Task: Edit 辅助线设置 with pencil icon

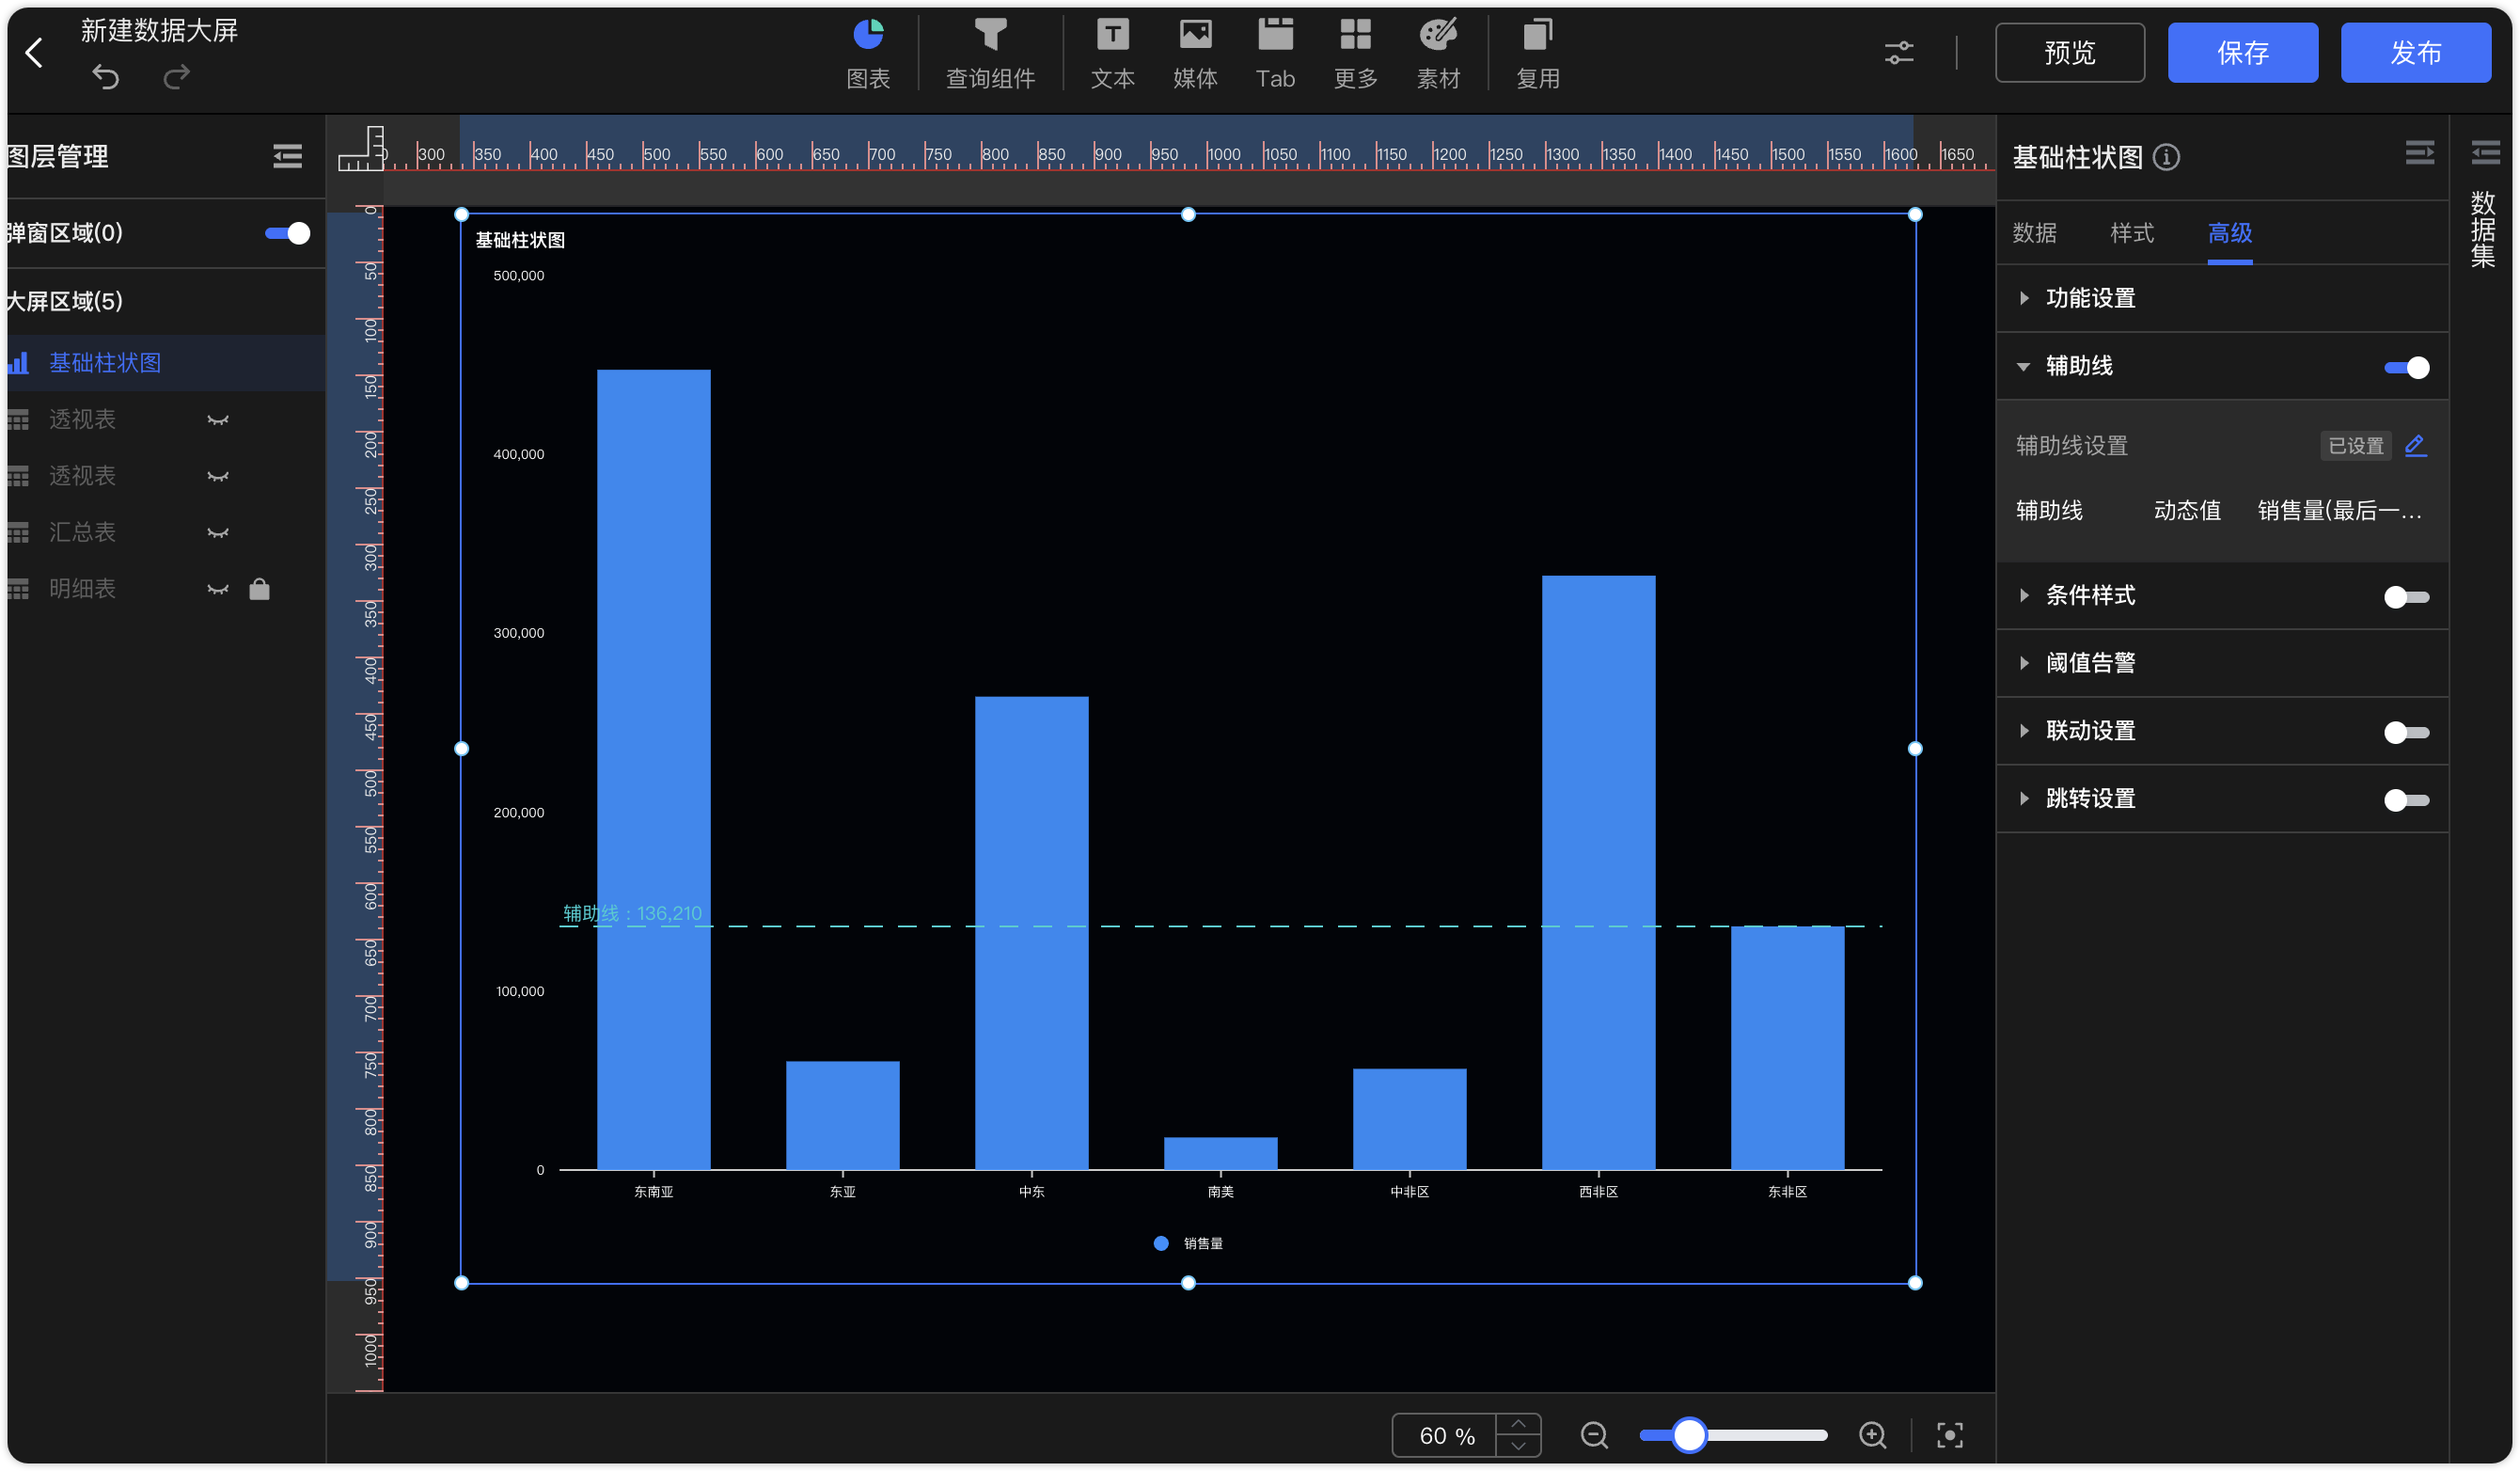Action: 2415,445
